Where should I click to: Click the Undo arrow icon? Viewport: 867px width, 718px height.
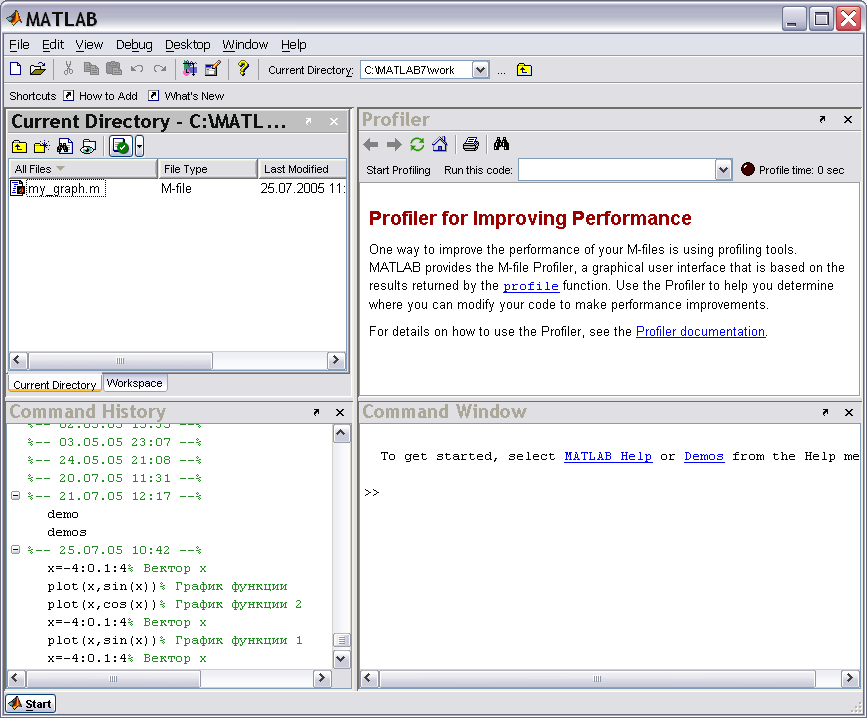tap(137, 69)
